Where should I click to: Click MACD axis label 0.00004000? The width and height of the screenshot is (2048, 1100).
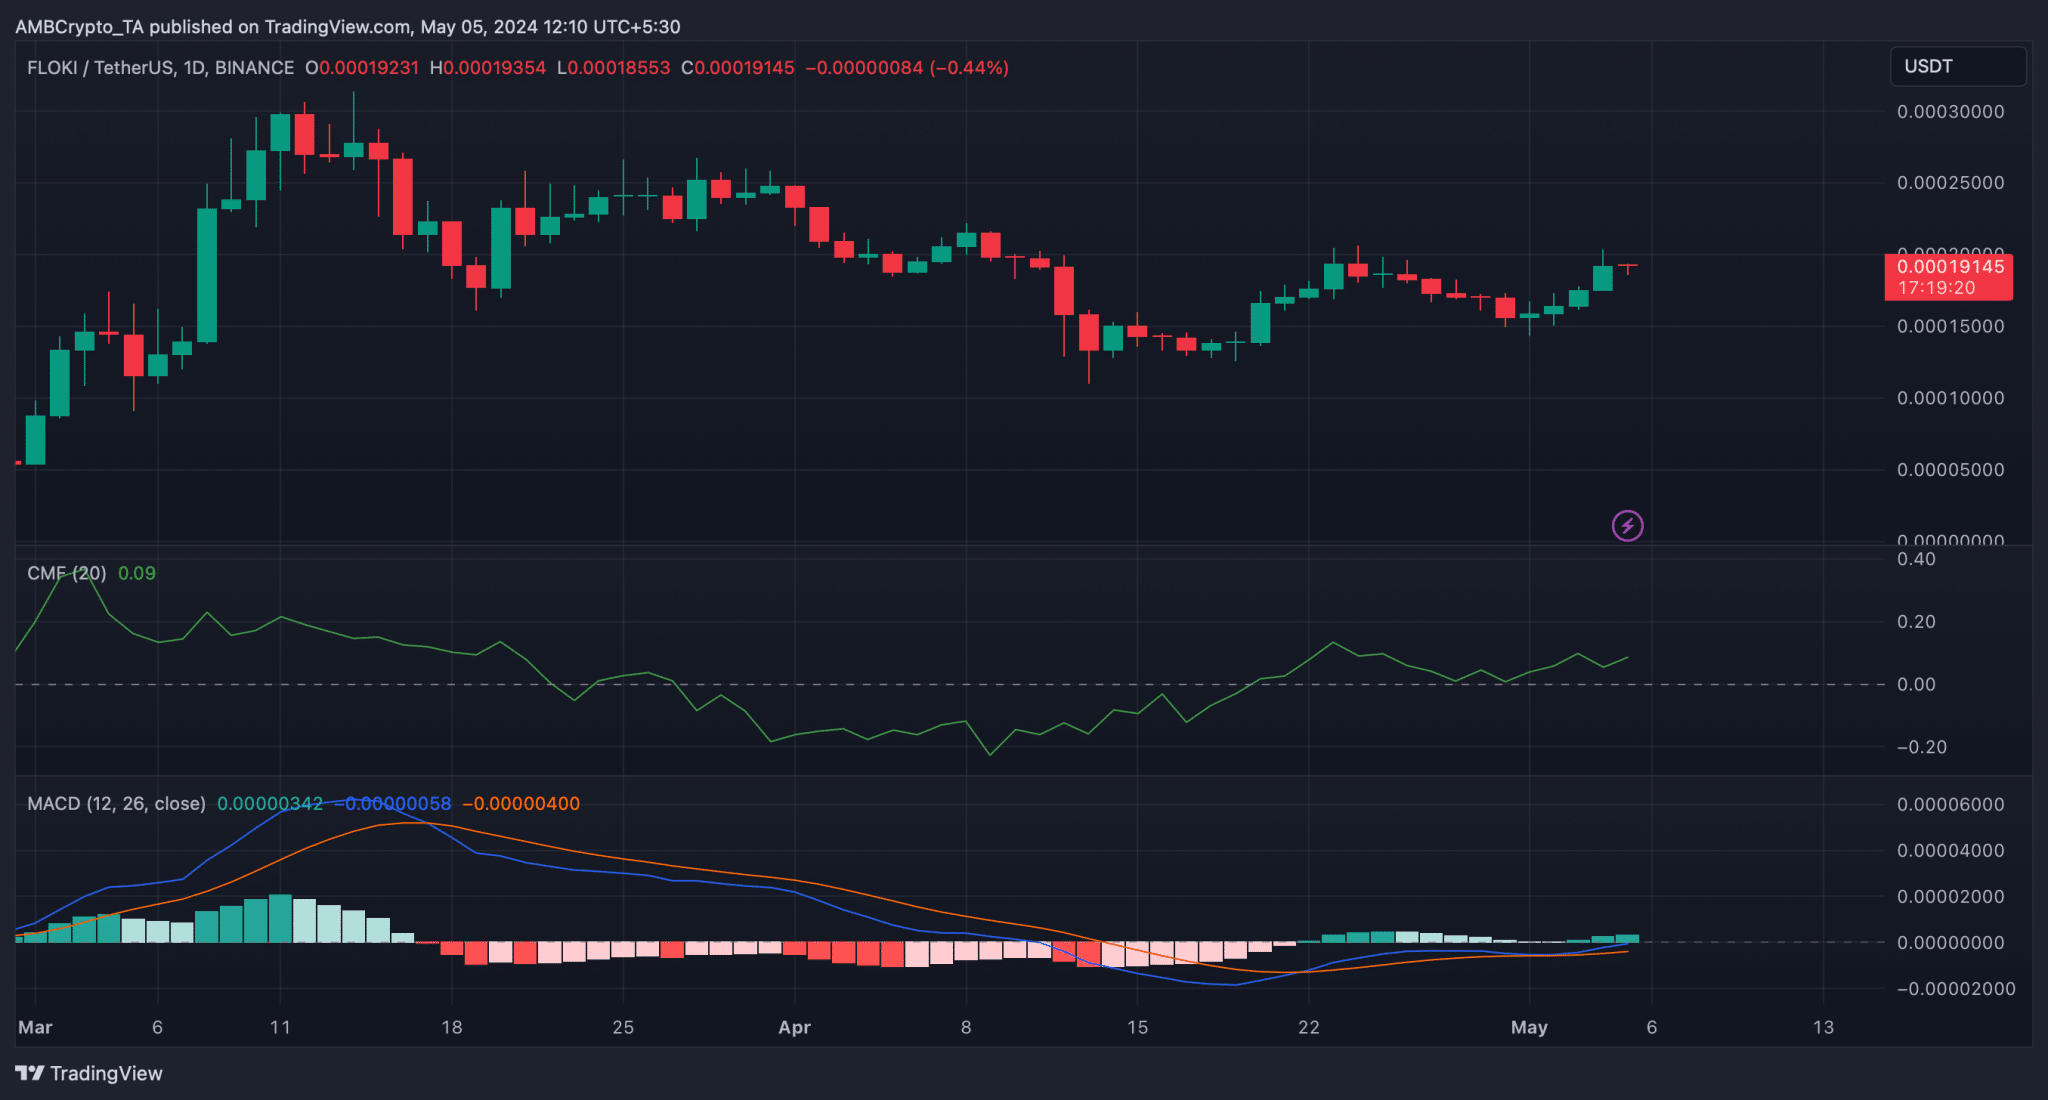click(x=1950, y=851)
